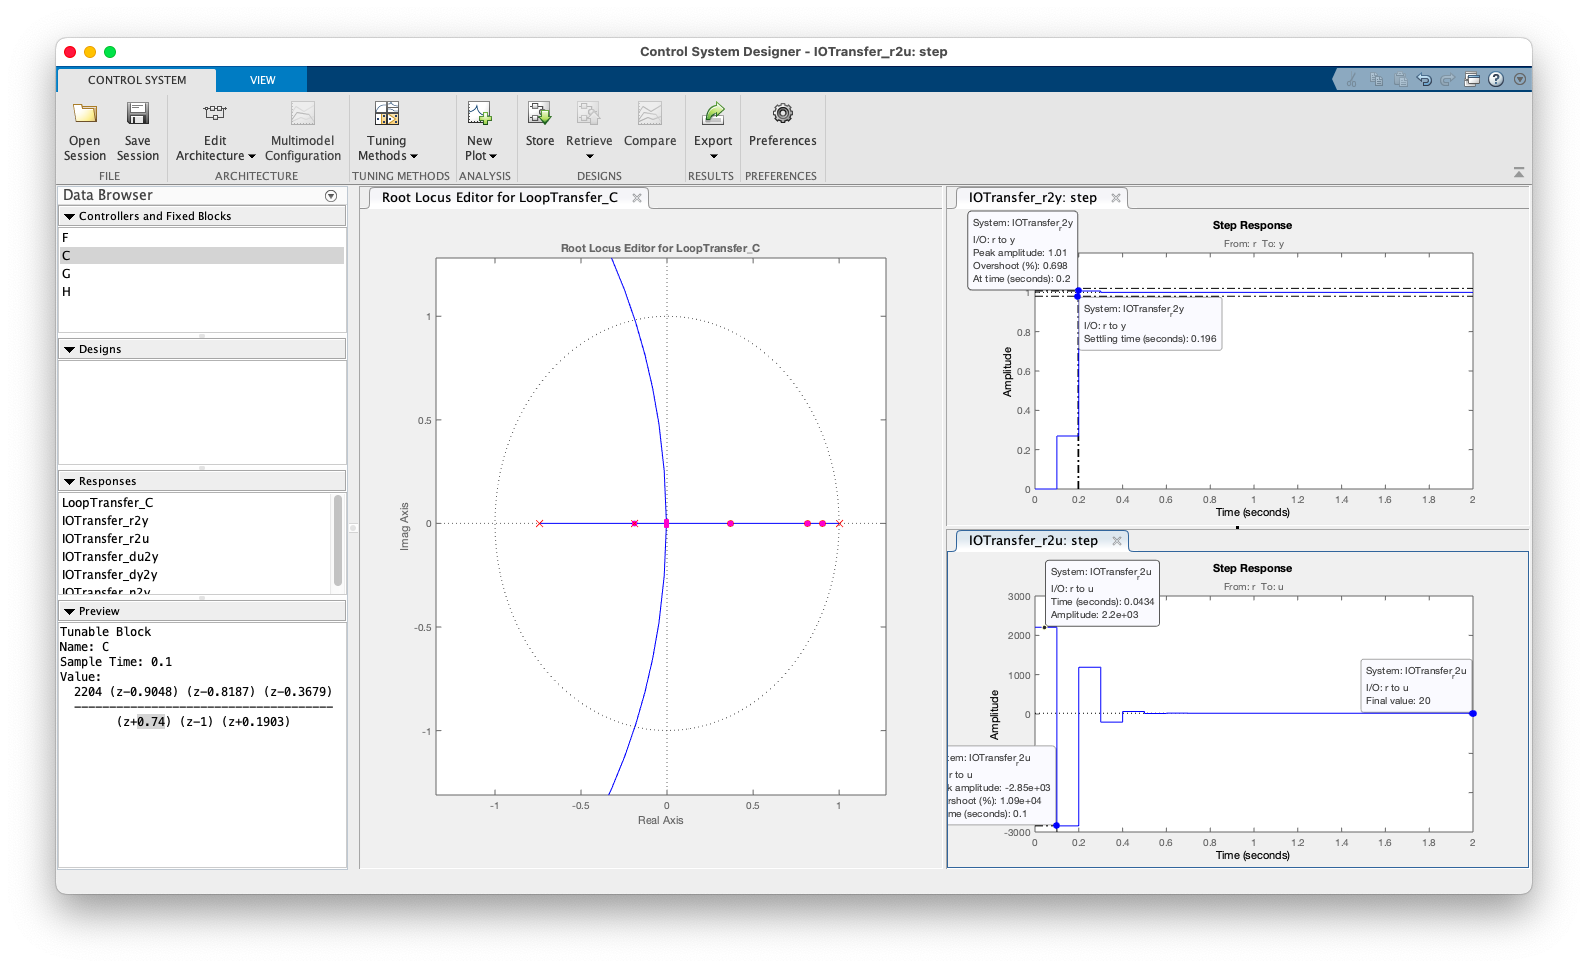Click the peak amplitude marker on r2y step plot

pos(1078,291)
